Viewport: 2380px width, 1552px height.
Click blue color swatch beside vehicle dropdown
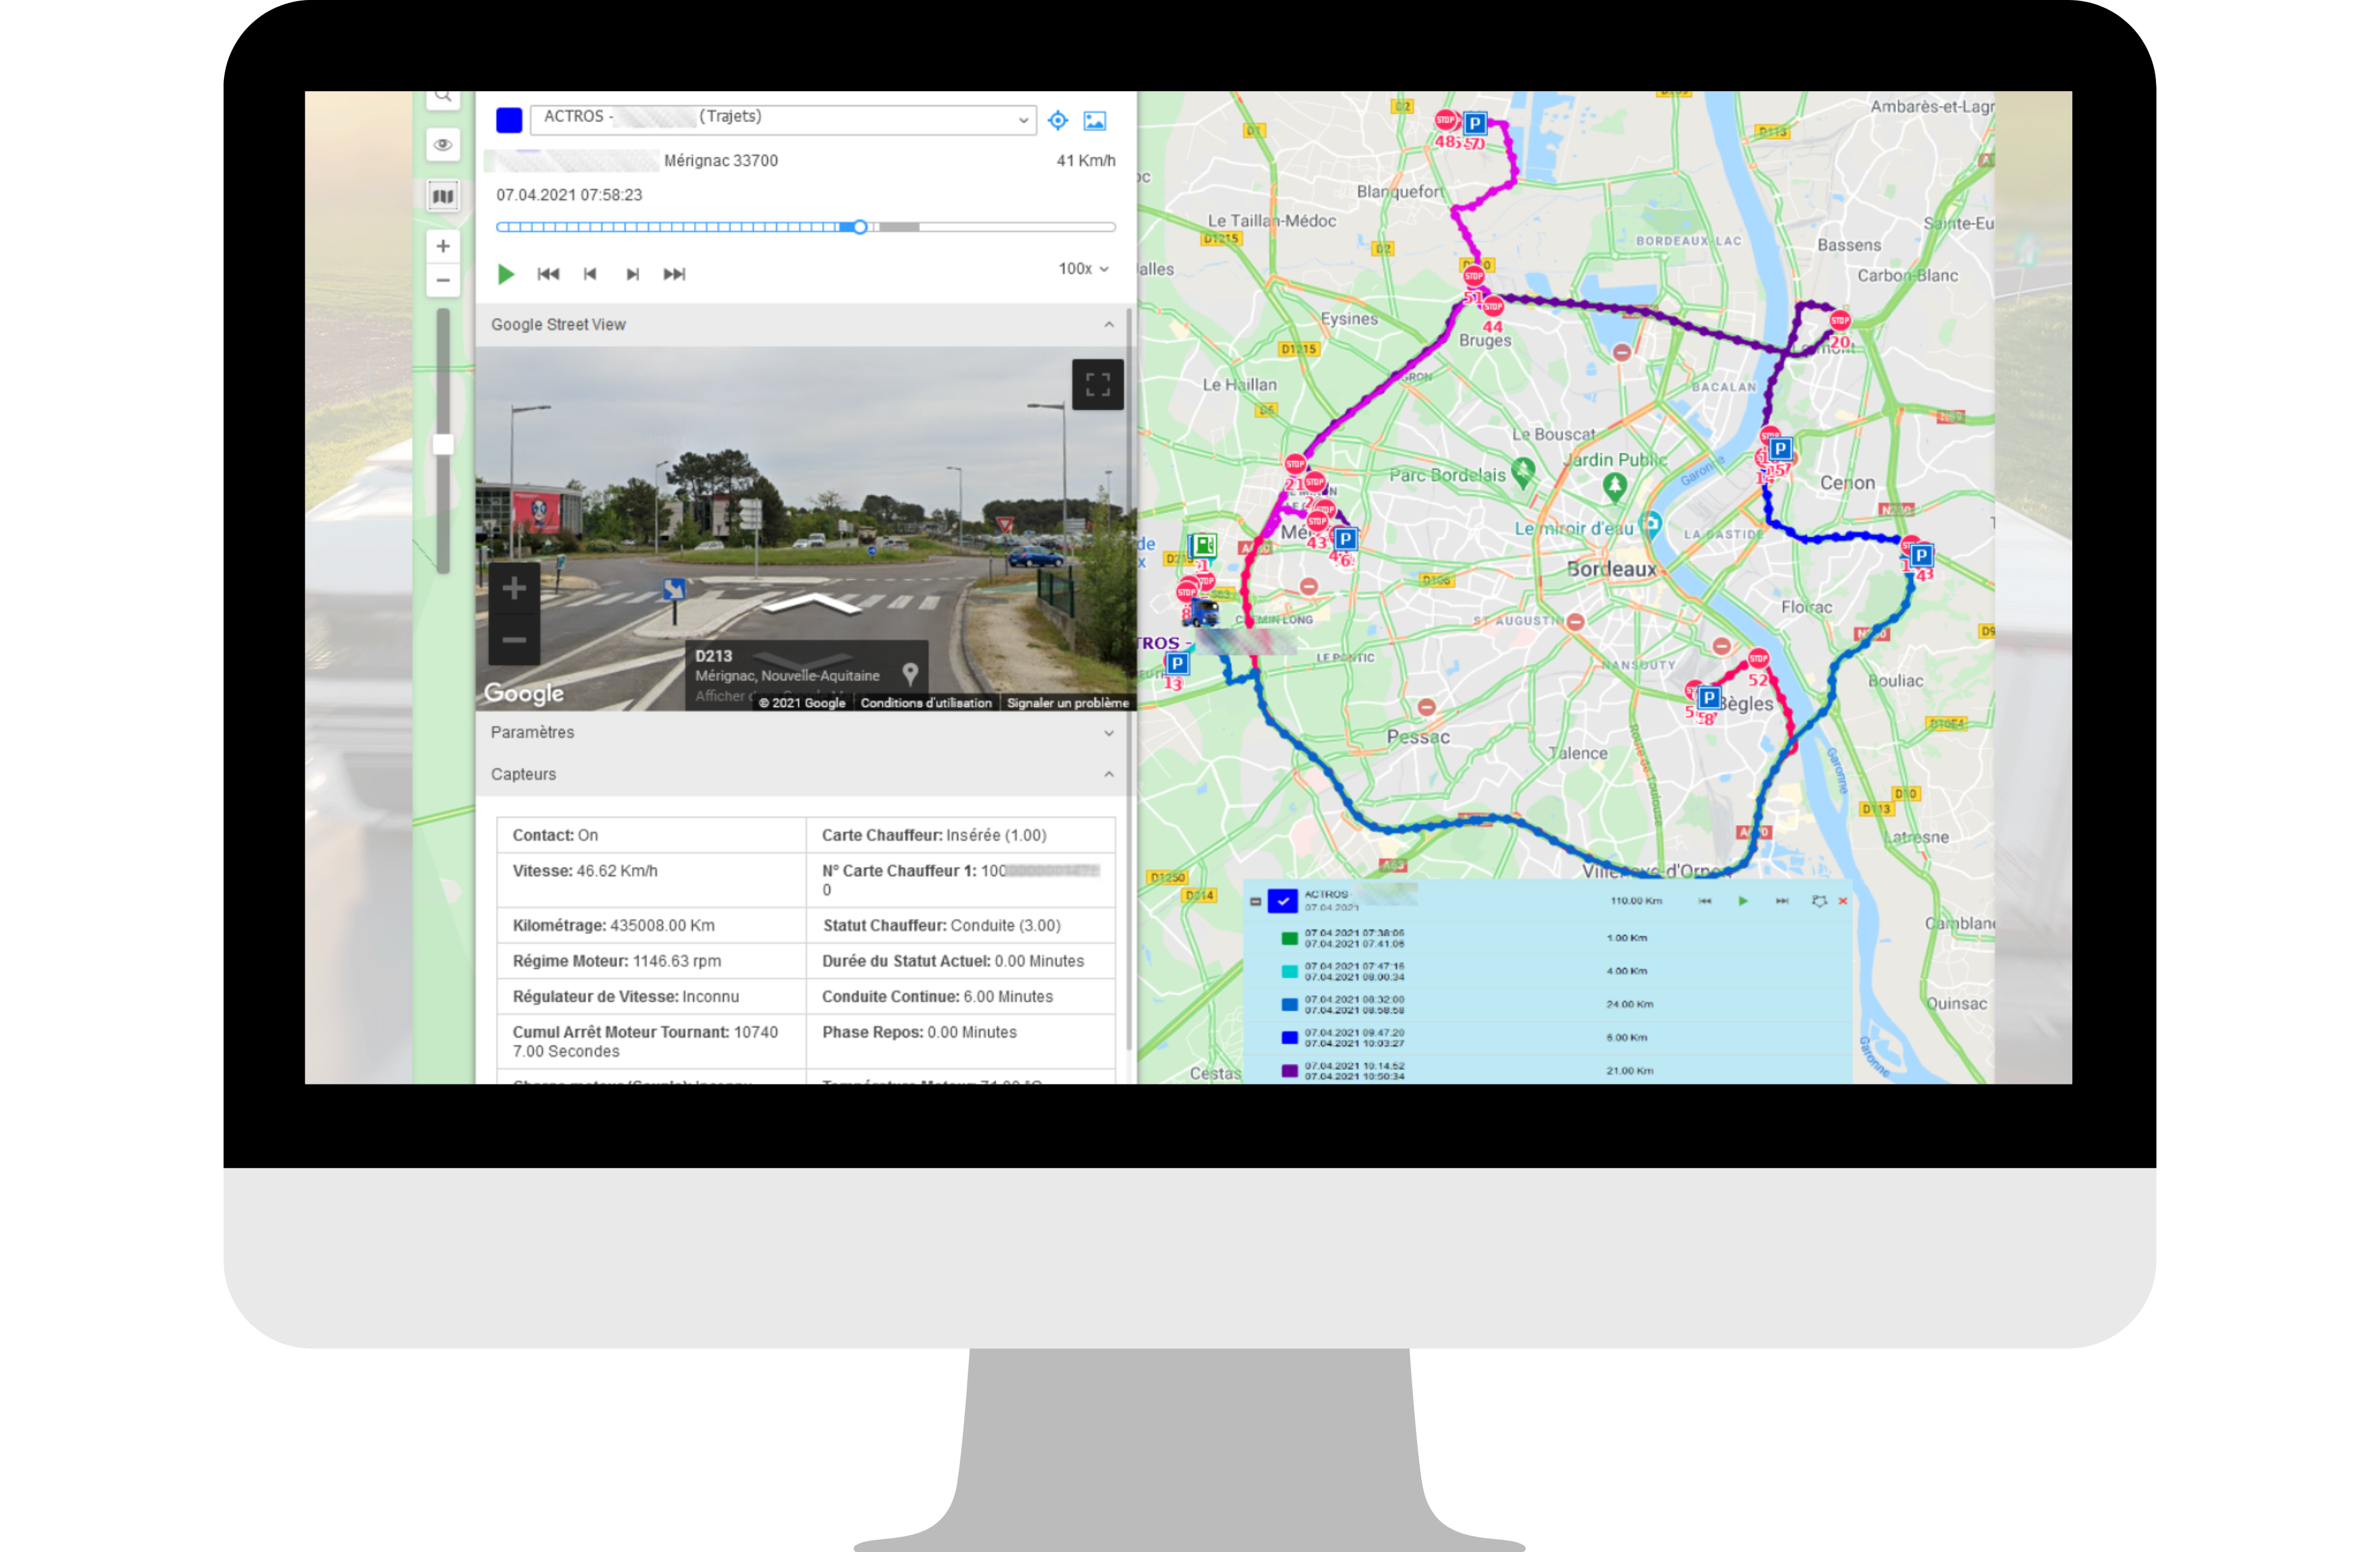tap(509, 120)
